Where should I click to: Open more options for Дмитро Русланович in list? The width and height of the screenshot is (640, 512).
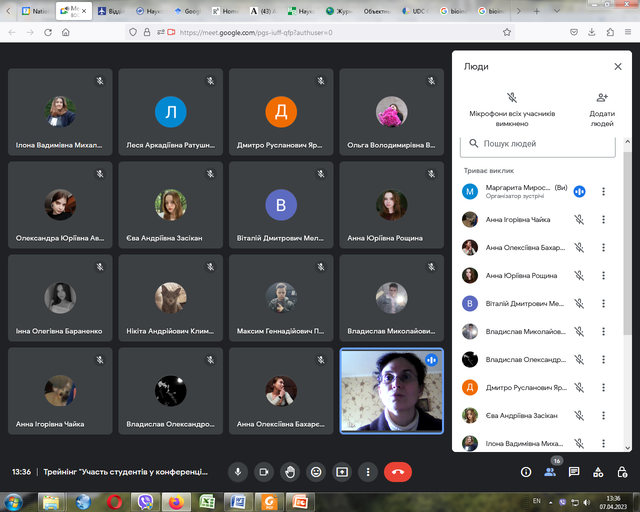603,387
